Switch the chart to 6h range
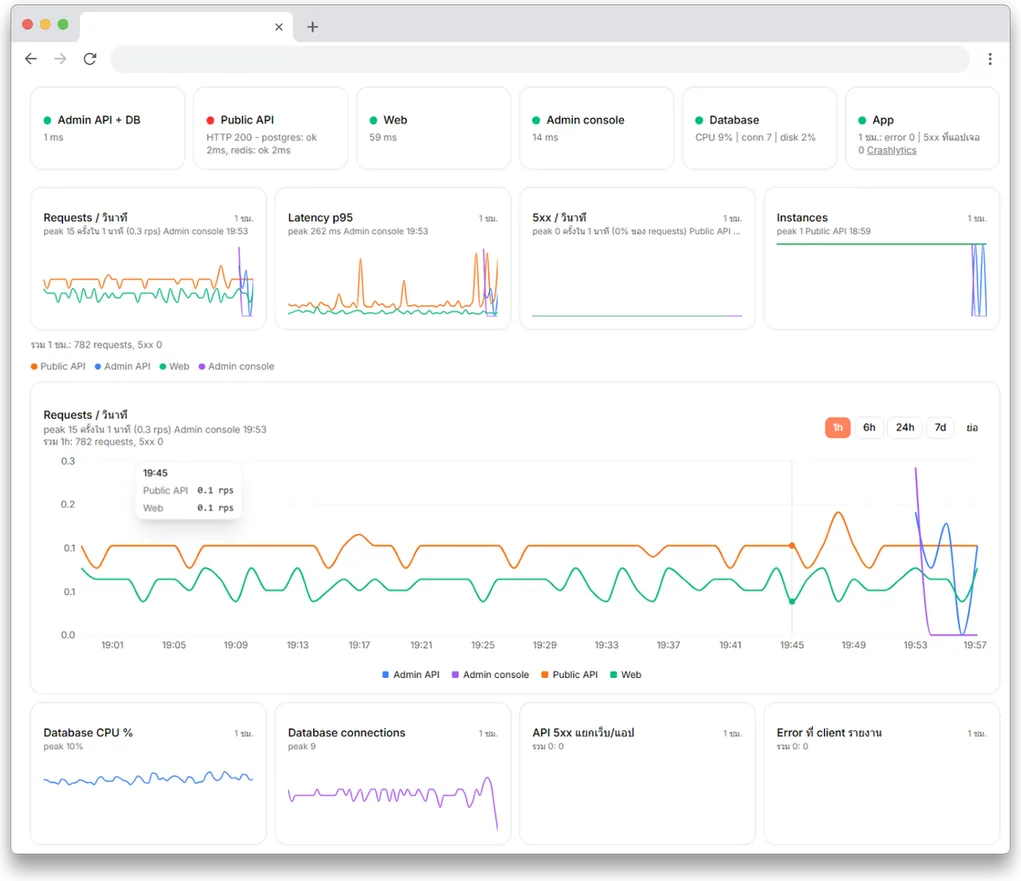Image resolution: width=1021 pixels, height=881 pixels. click(869, 428)
